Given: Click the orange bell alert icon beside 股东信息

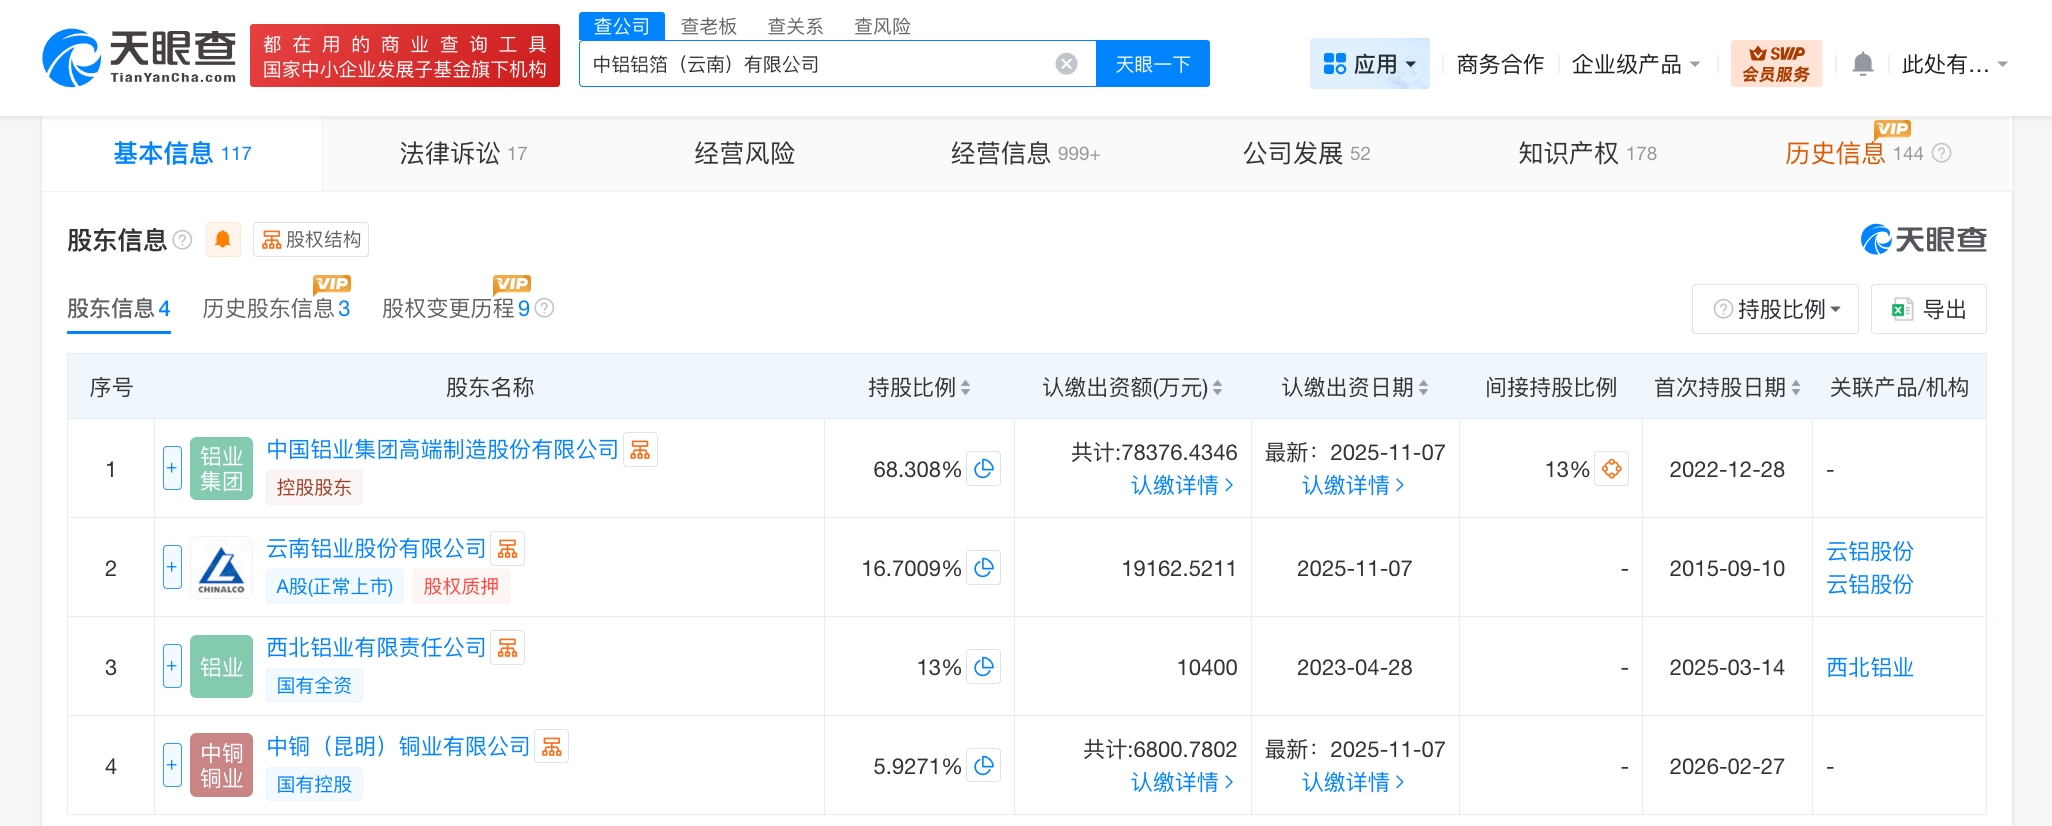Looking at the screenshot, I should click(223, 240).
